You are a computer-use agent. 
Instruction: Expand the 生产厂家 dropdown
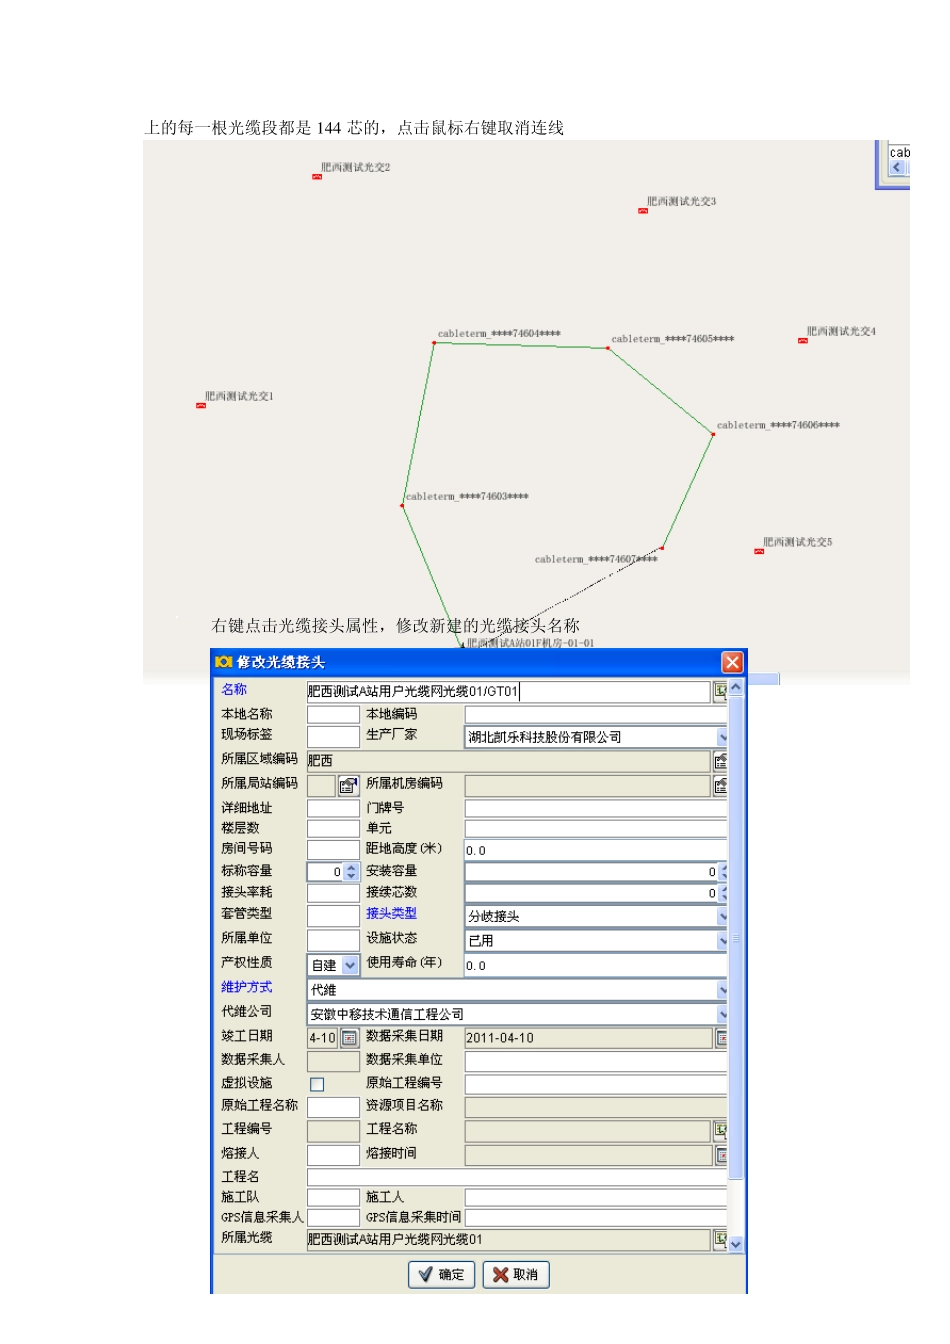coord(721,737)
